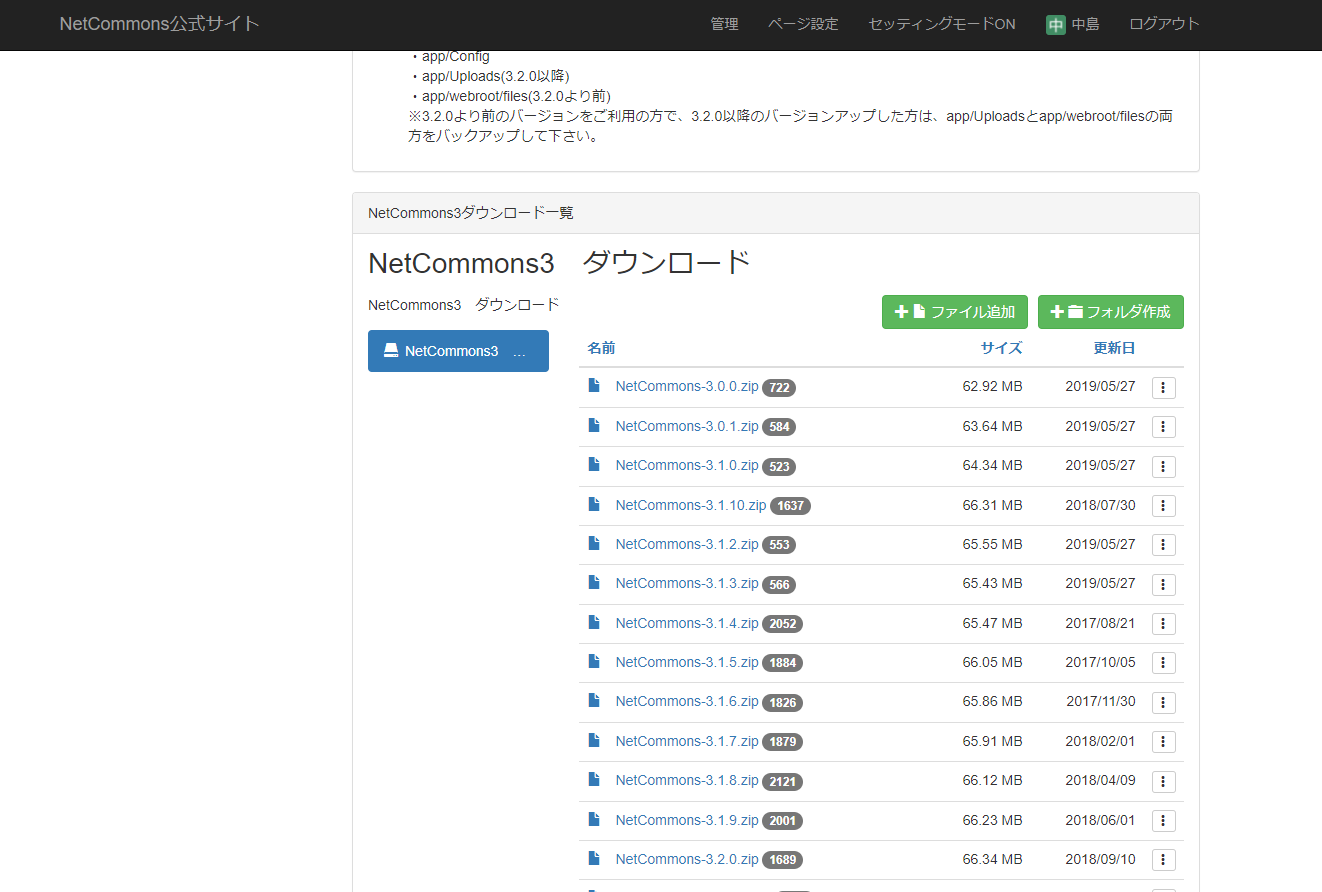Open the options menu for NetCommons-3.1.7.zip
Screen dimensions: 1322x892
pyautogui.click(x=1163, y=742)
